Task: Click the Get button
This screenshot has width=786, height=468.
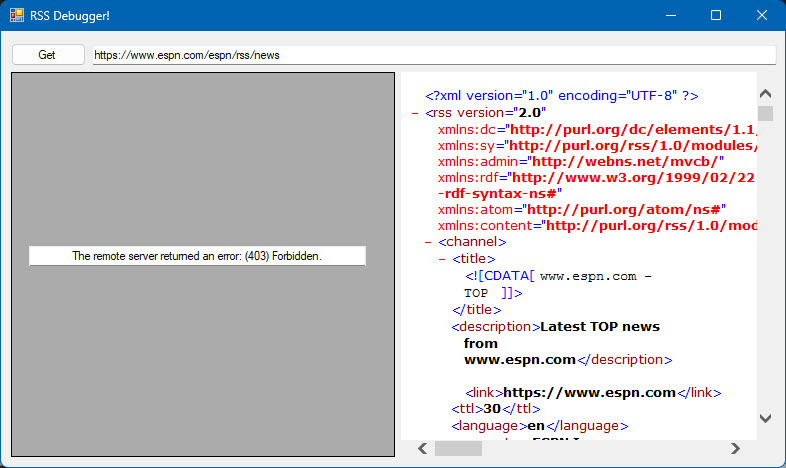Action: tap(48, 55)
